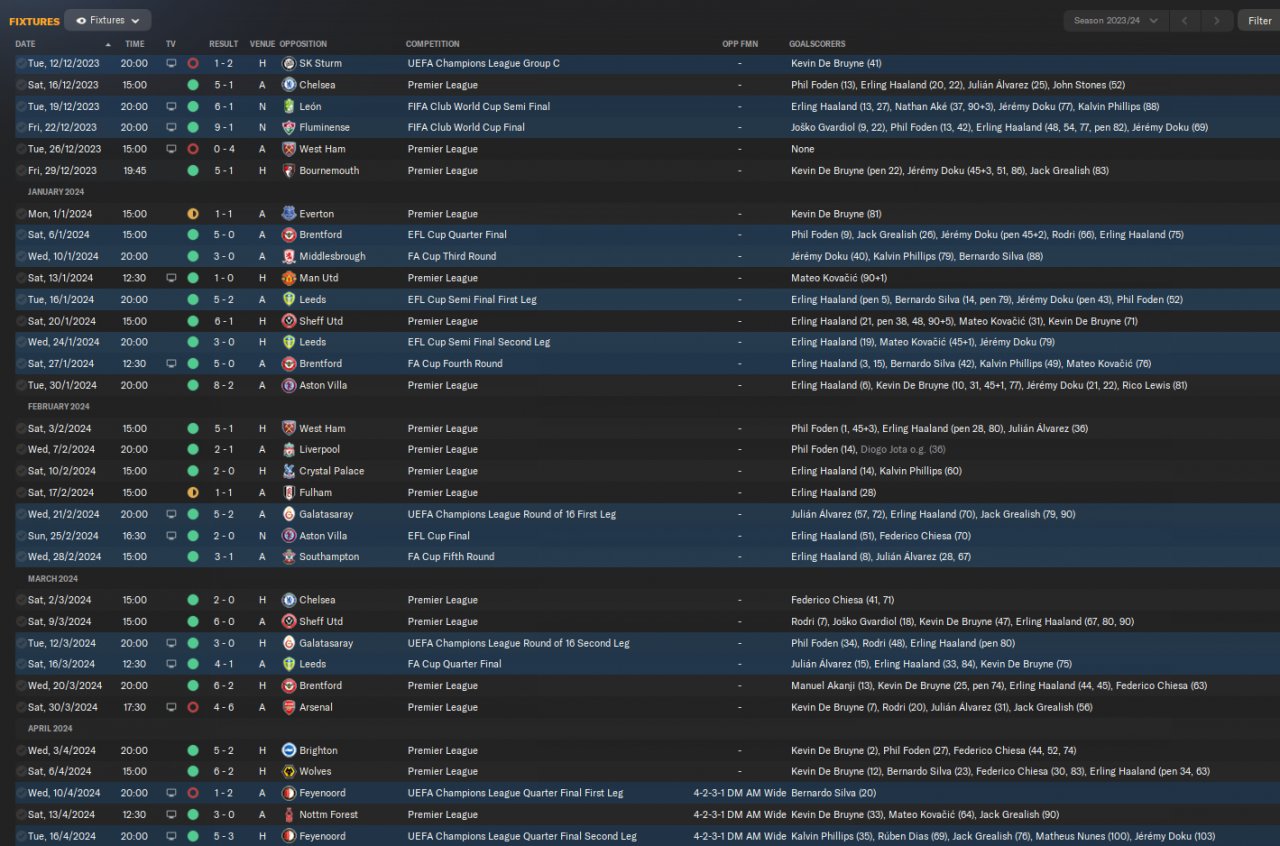Click the 'None' goalscorers entry

(803, 149)
